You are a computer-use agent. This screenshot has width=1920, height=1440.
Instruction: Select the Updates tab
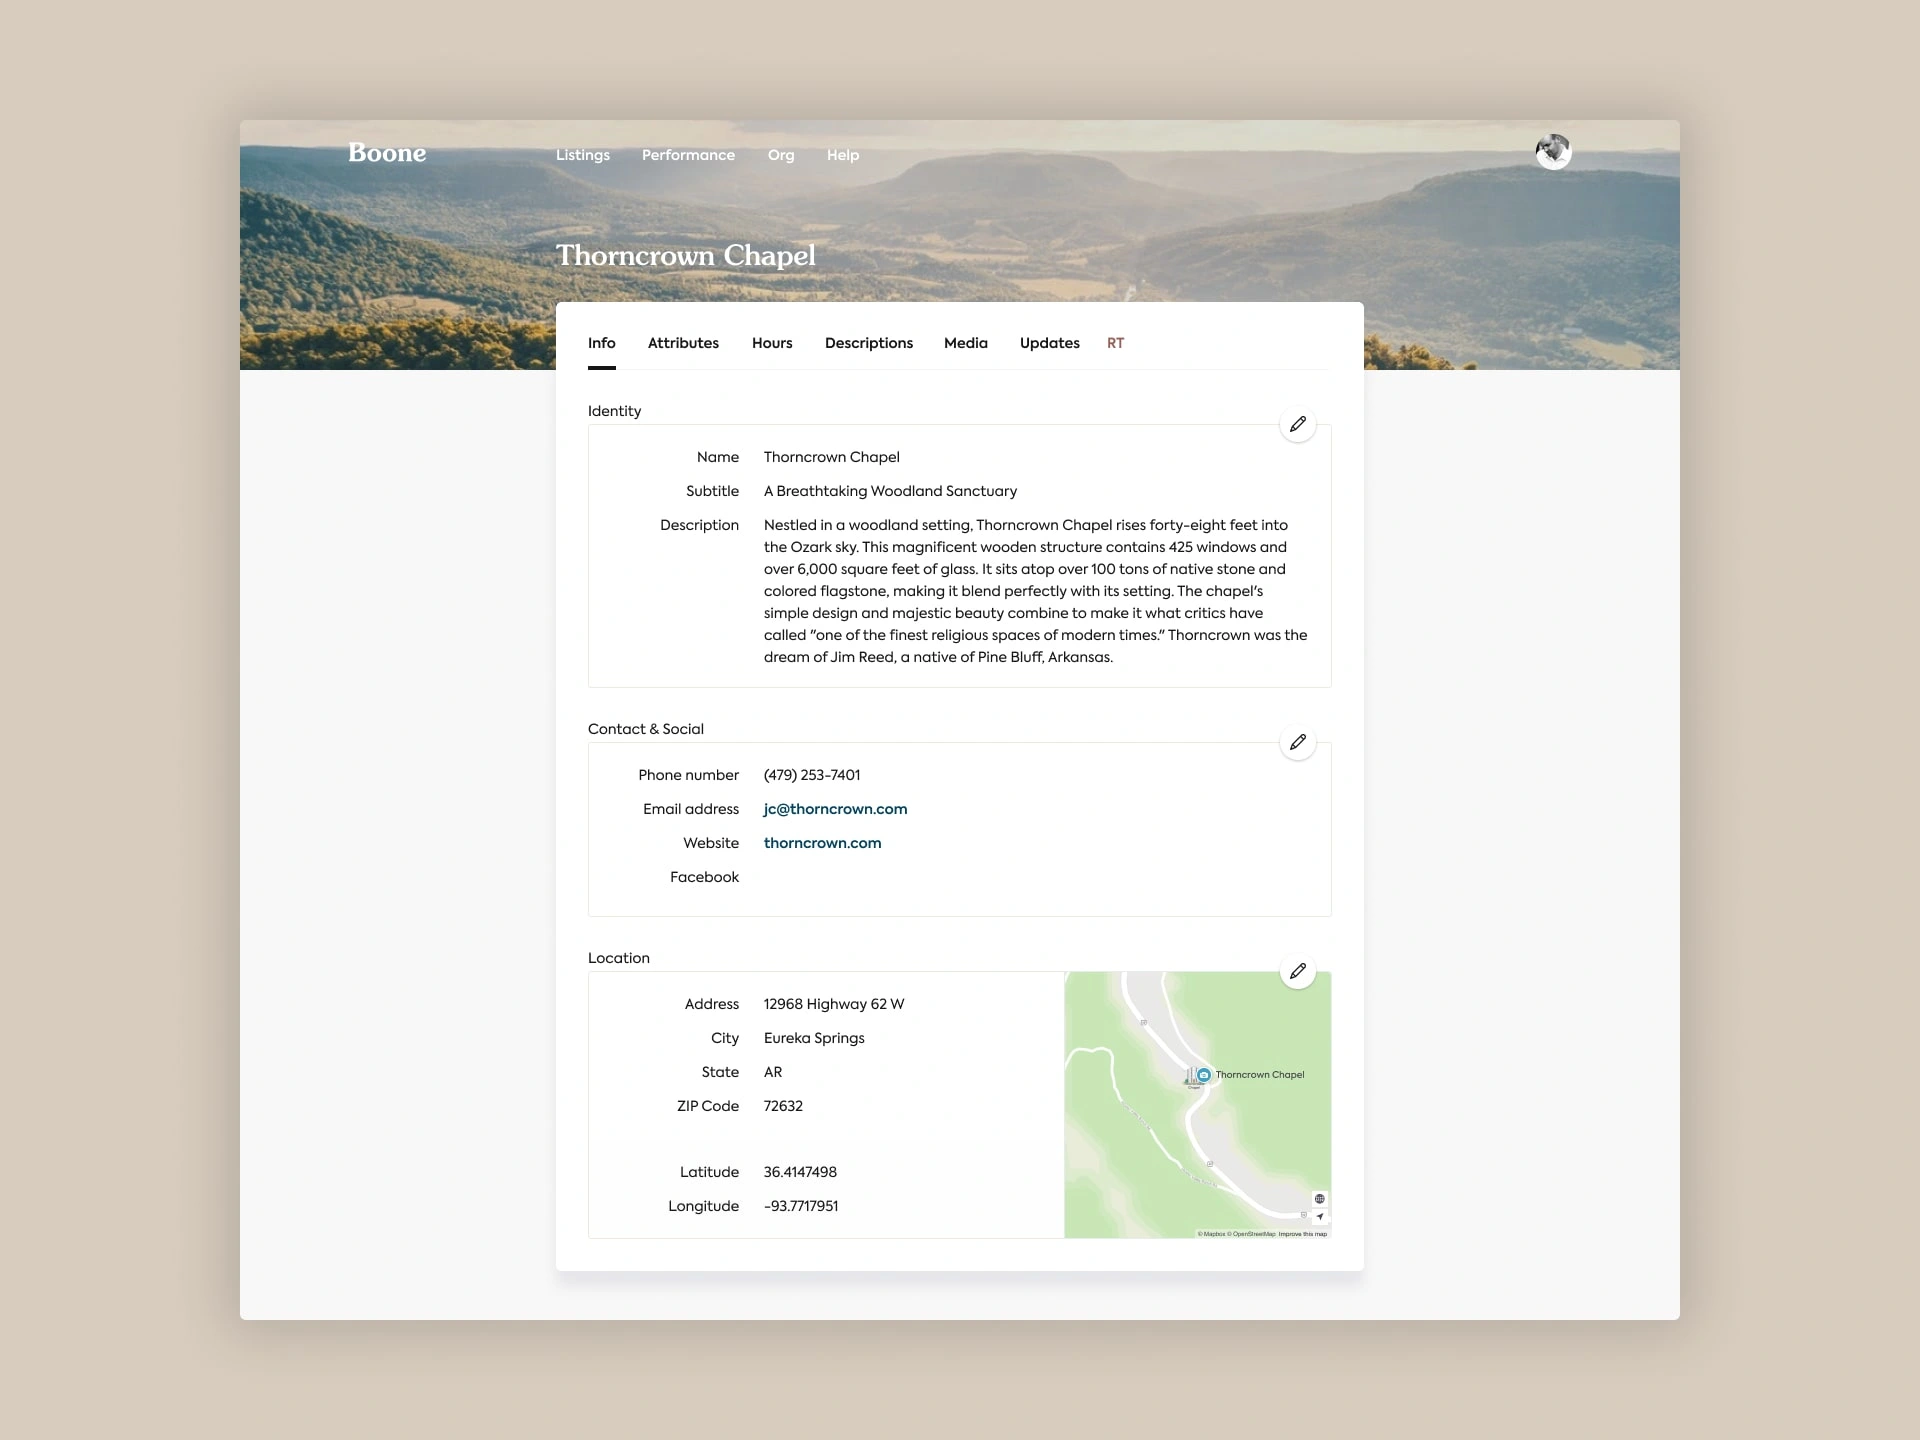[1049, 343]
